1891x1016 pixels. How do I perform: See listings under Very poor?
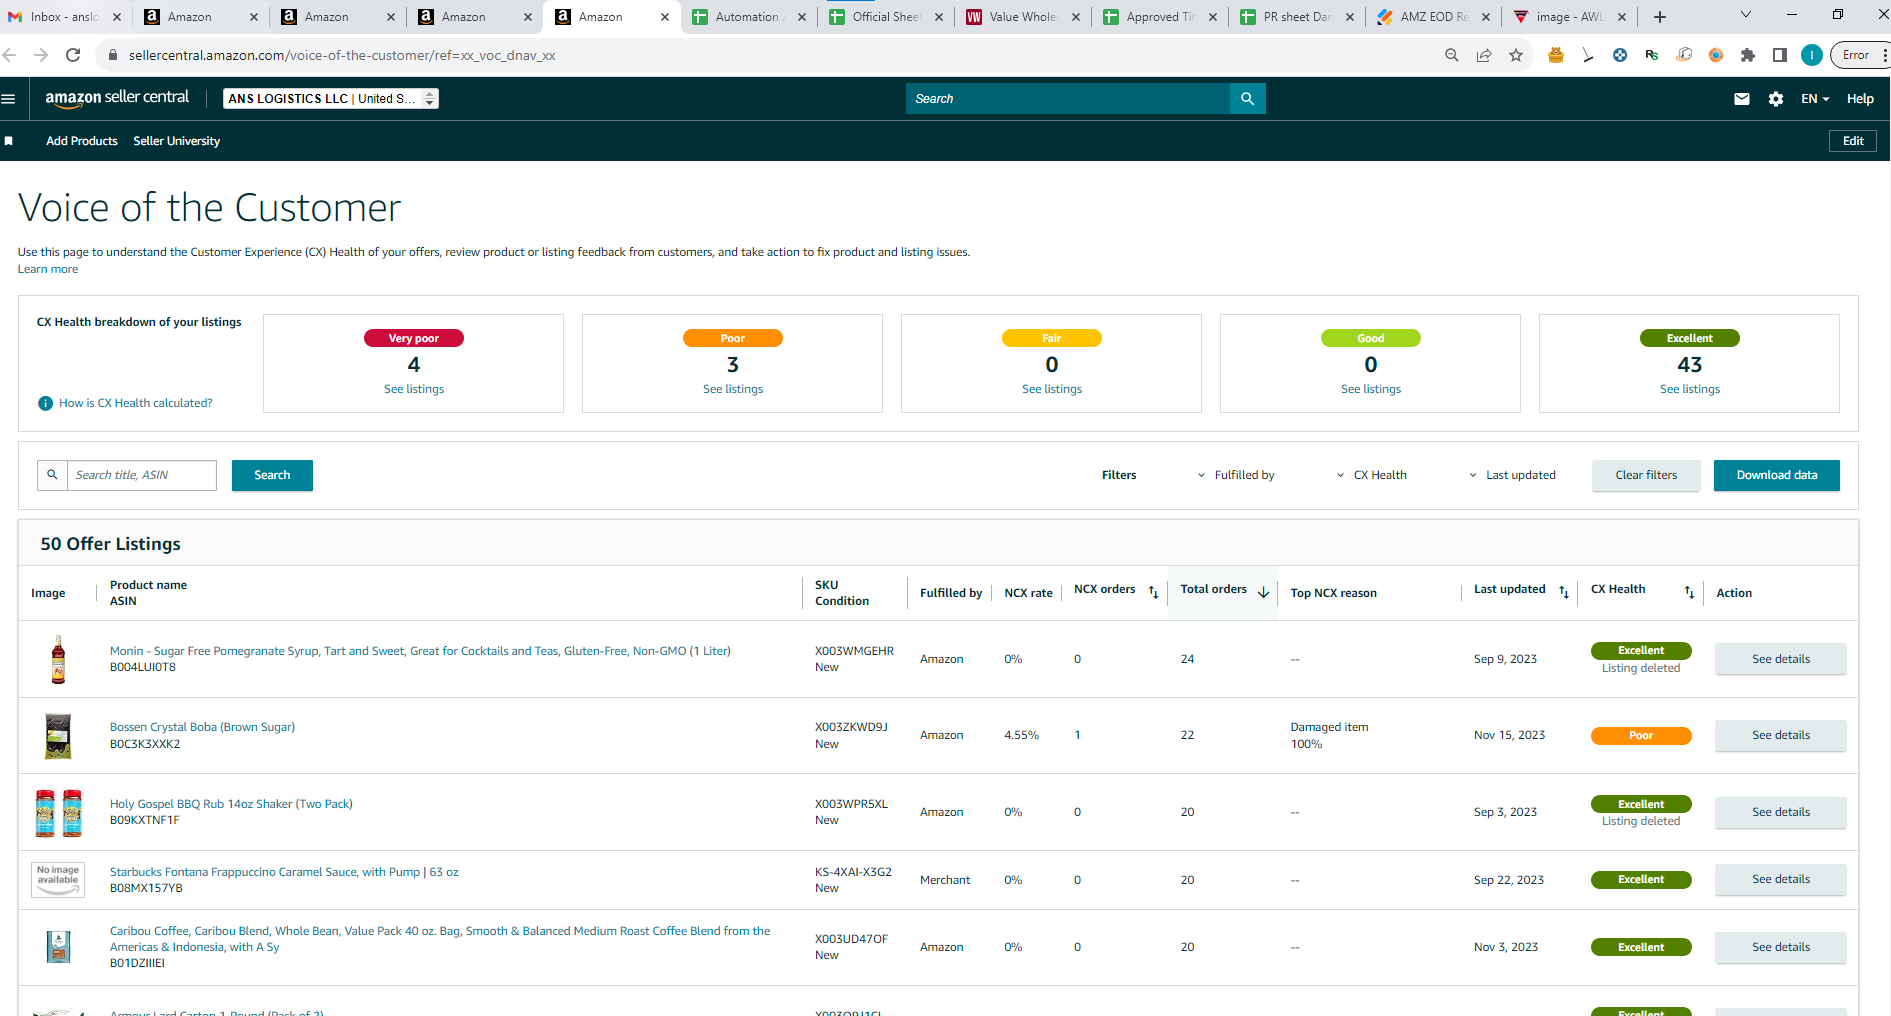pyautogui.click(x=414, y=389)
